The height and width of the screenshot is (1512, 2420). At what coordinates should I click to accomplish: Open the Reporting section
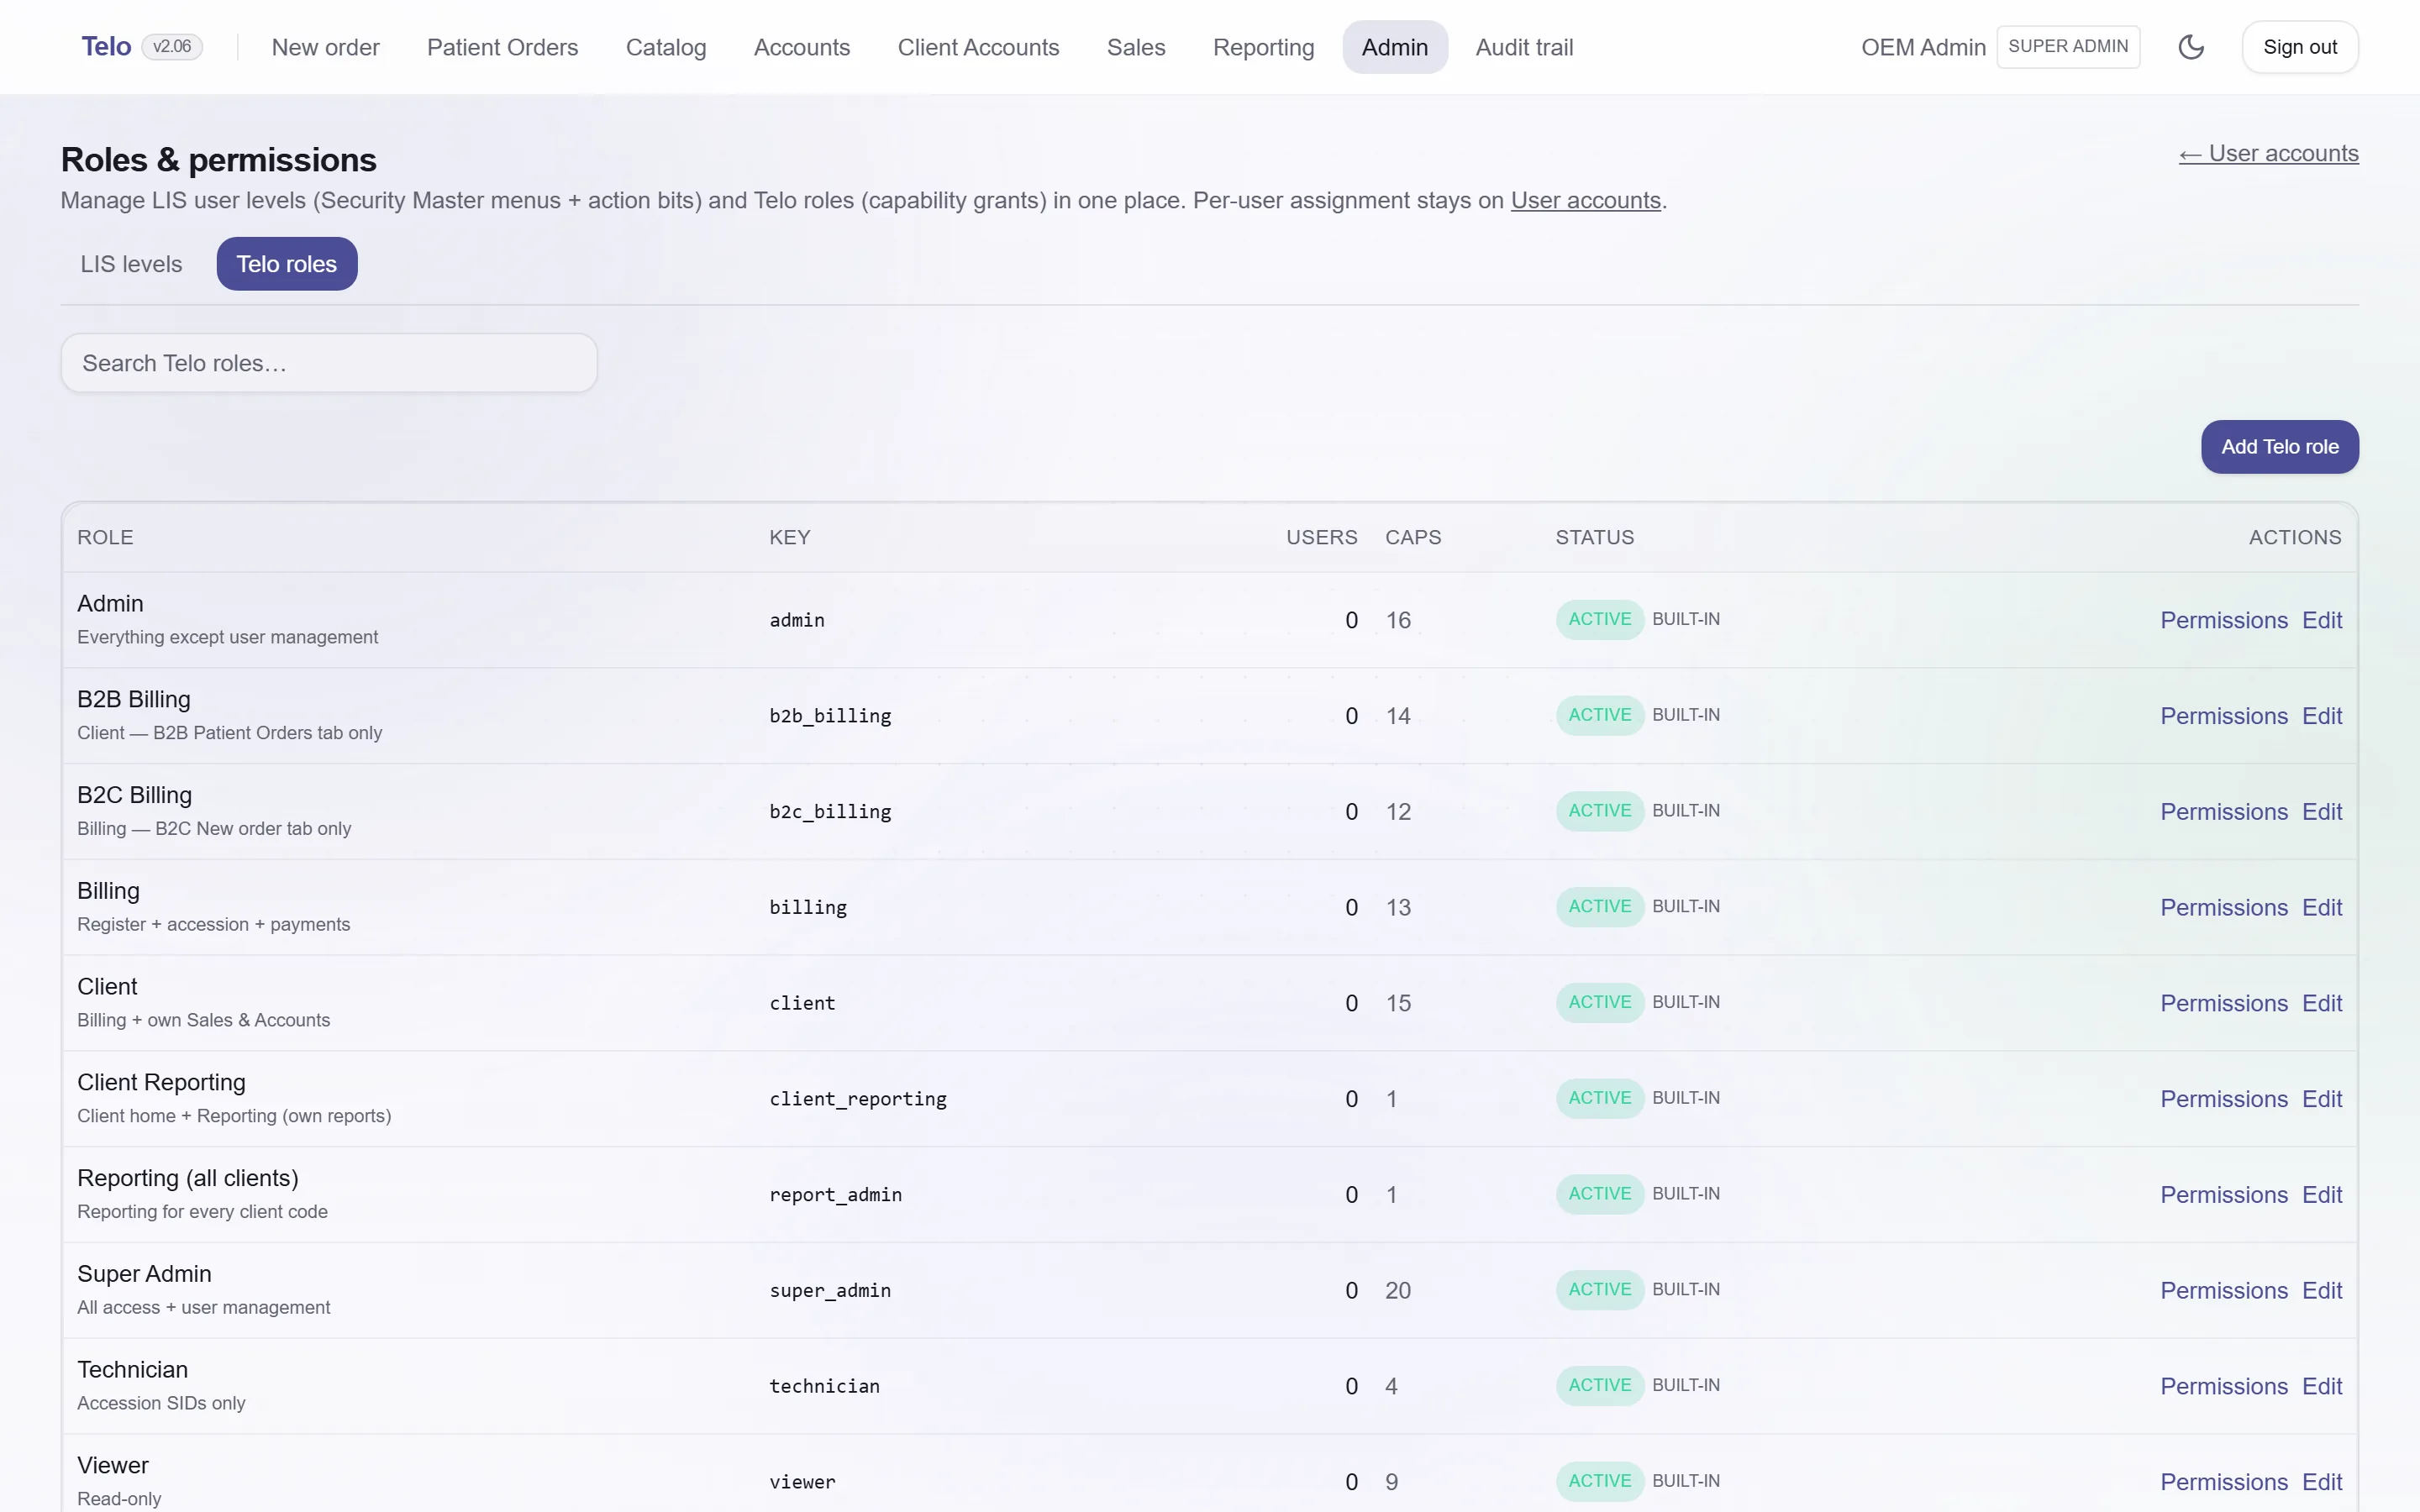[x=1263, y=47]
